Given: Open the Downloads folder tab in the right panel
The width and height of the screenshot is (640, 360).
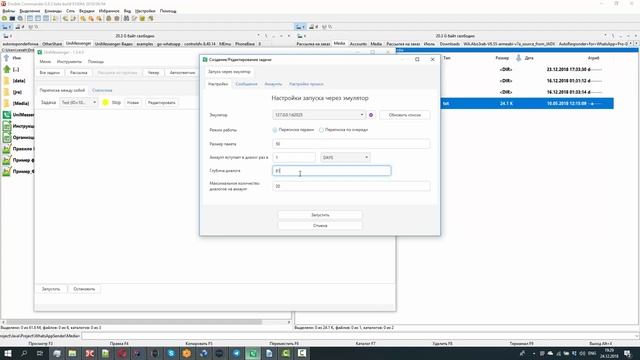Looking at the screenshot, I should (449, 44).
